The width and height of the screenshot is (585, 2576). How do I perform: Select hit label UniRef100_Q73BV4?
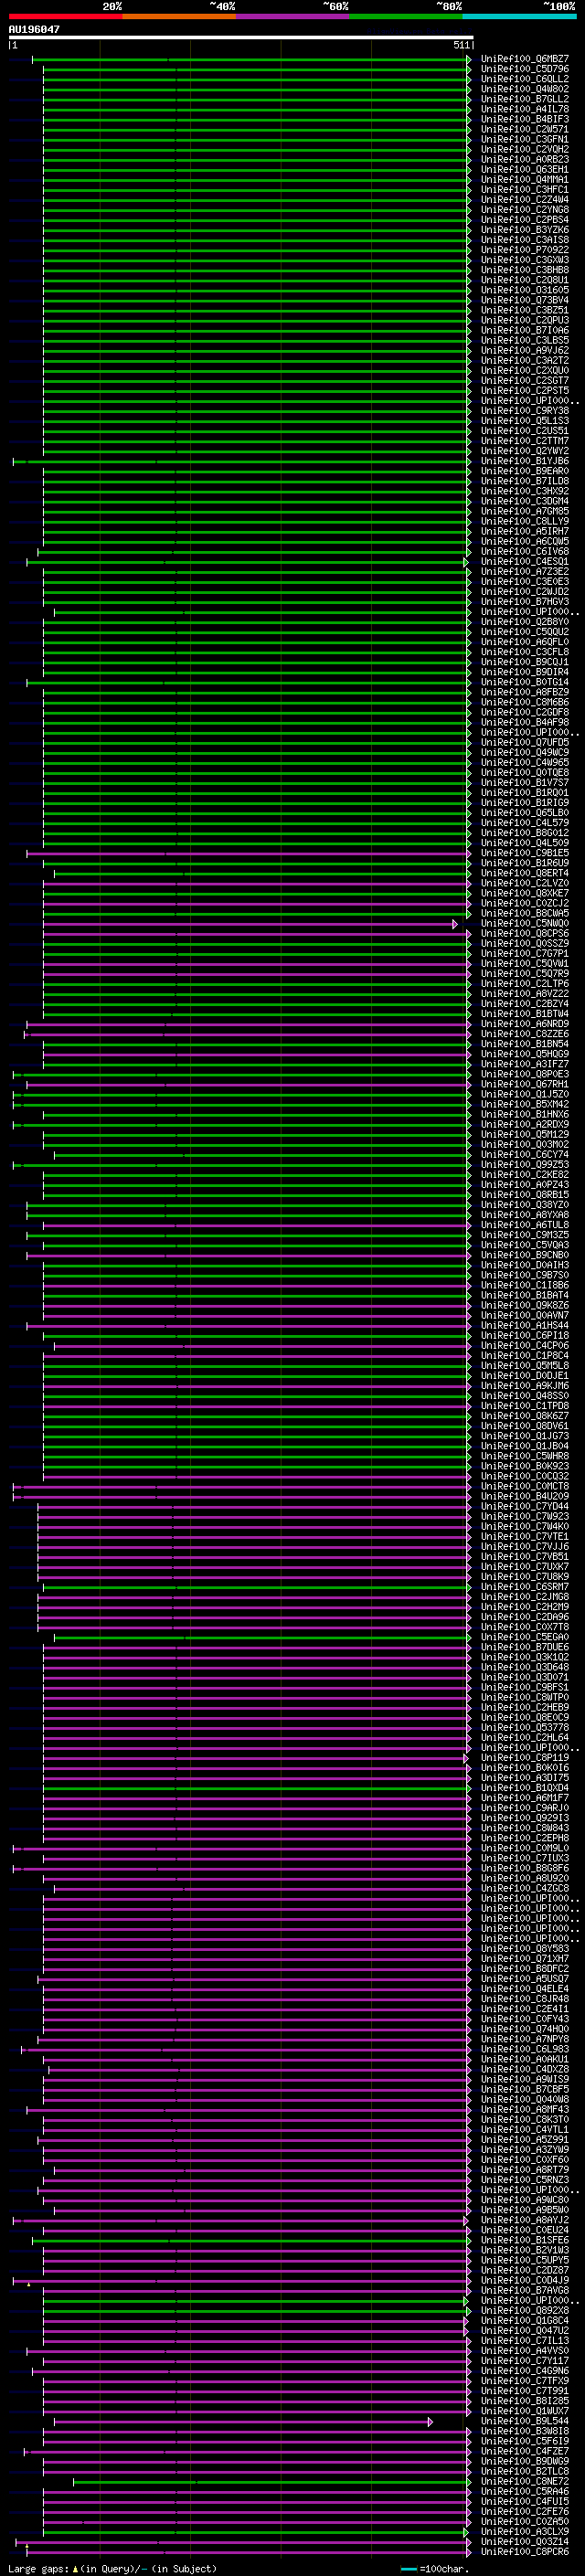tap(525, 300)
